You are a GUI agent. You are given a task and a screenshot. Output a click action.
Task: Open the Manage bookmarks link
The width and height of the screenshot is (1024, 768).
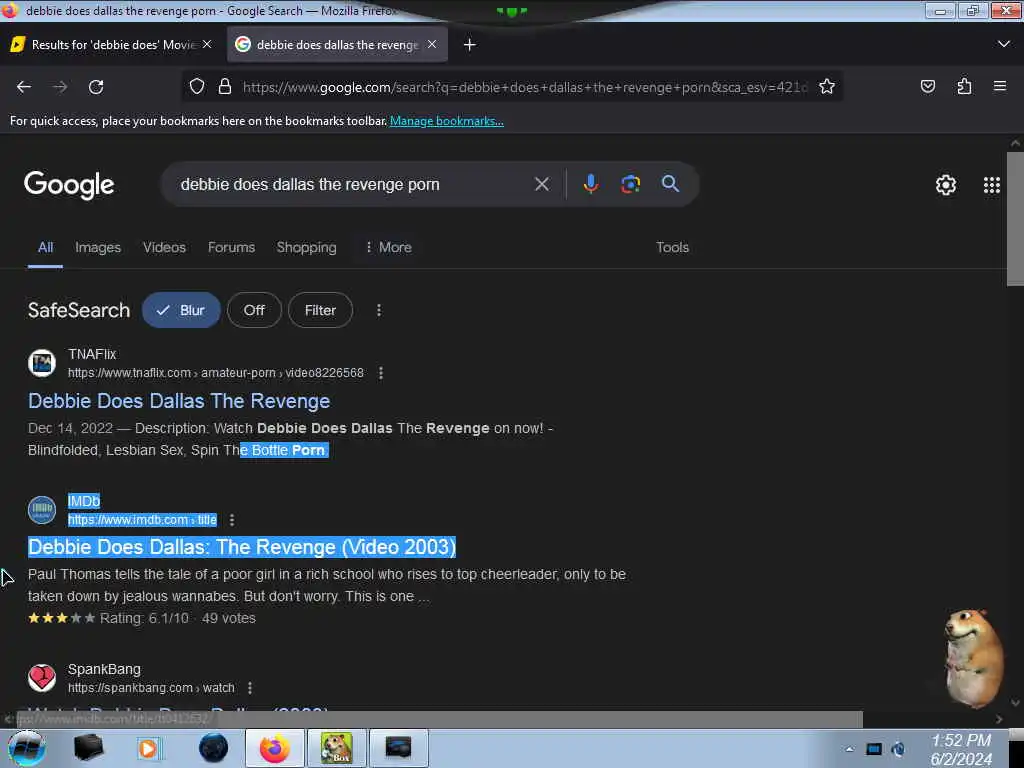click(447, 121)
